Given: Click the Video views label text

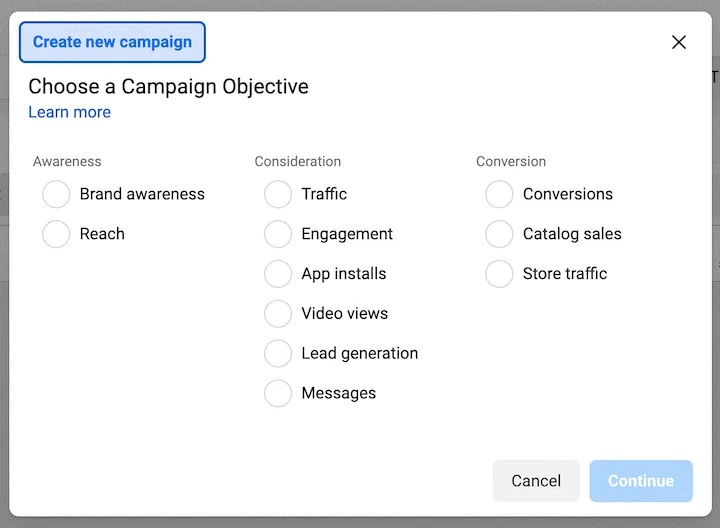Looking at the screenshot, I should [x=345, y=313].
